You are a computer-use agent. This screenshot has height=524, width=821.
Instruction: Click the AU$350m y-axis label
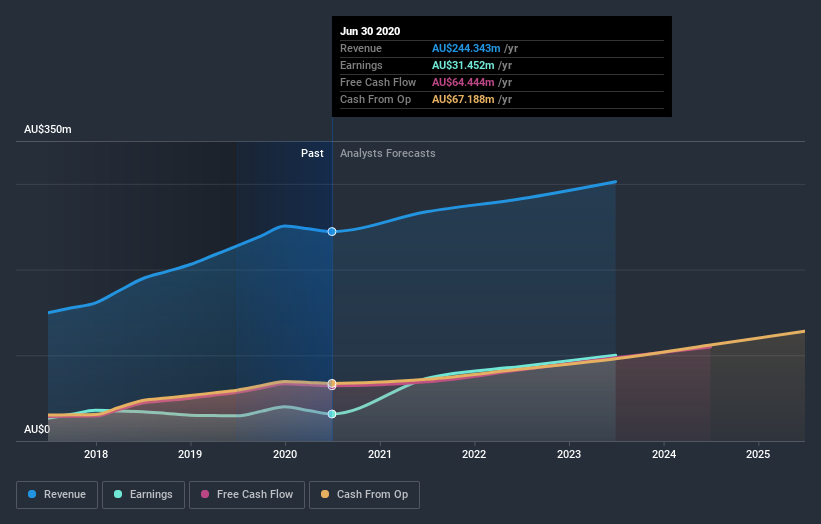48,129
